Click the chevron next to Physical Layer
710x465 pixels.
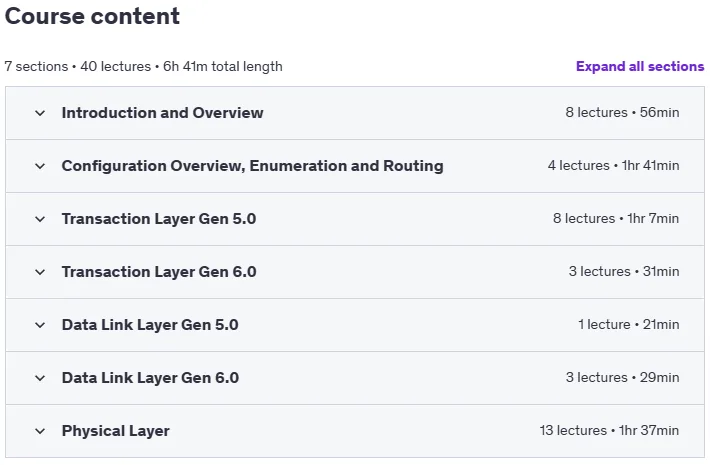pyautogui.click(x=40, y=431)
